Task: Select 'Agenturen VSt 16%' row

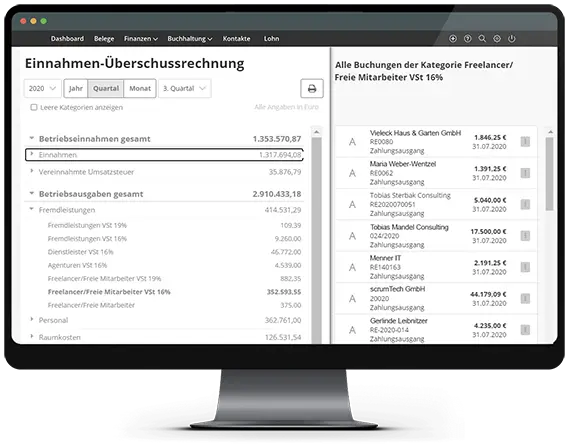Action: click(174, 265)
